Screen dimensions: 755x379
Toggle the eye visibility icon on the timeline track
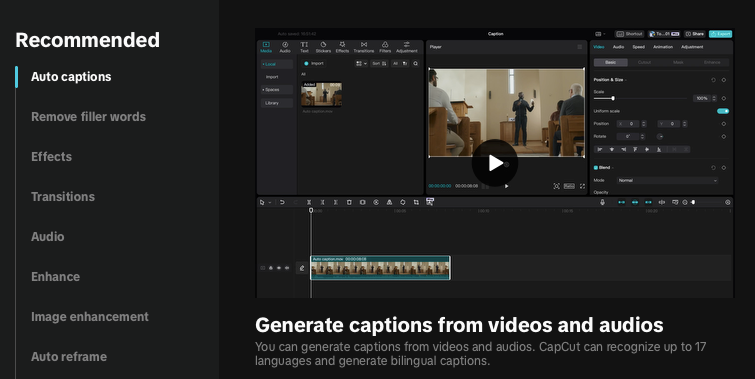(x=279, y=268)
